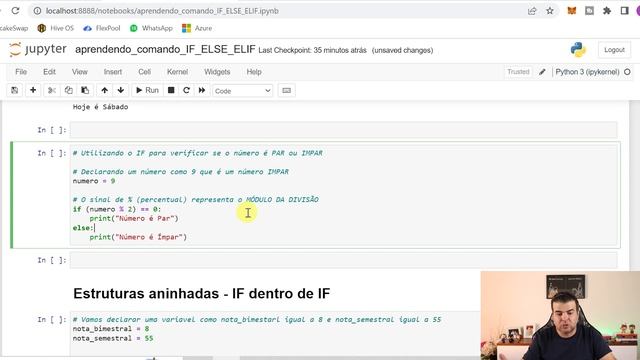Click output text Hoje é Sábado
The height and width of the screenshot is (360, 640).
coord(100,107)
